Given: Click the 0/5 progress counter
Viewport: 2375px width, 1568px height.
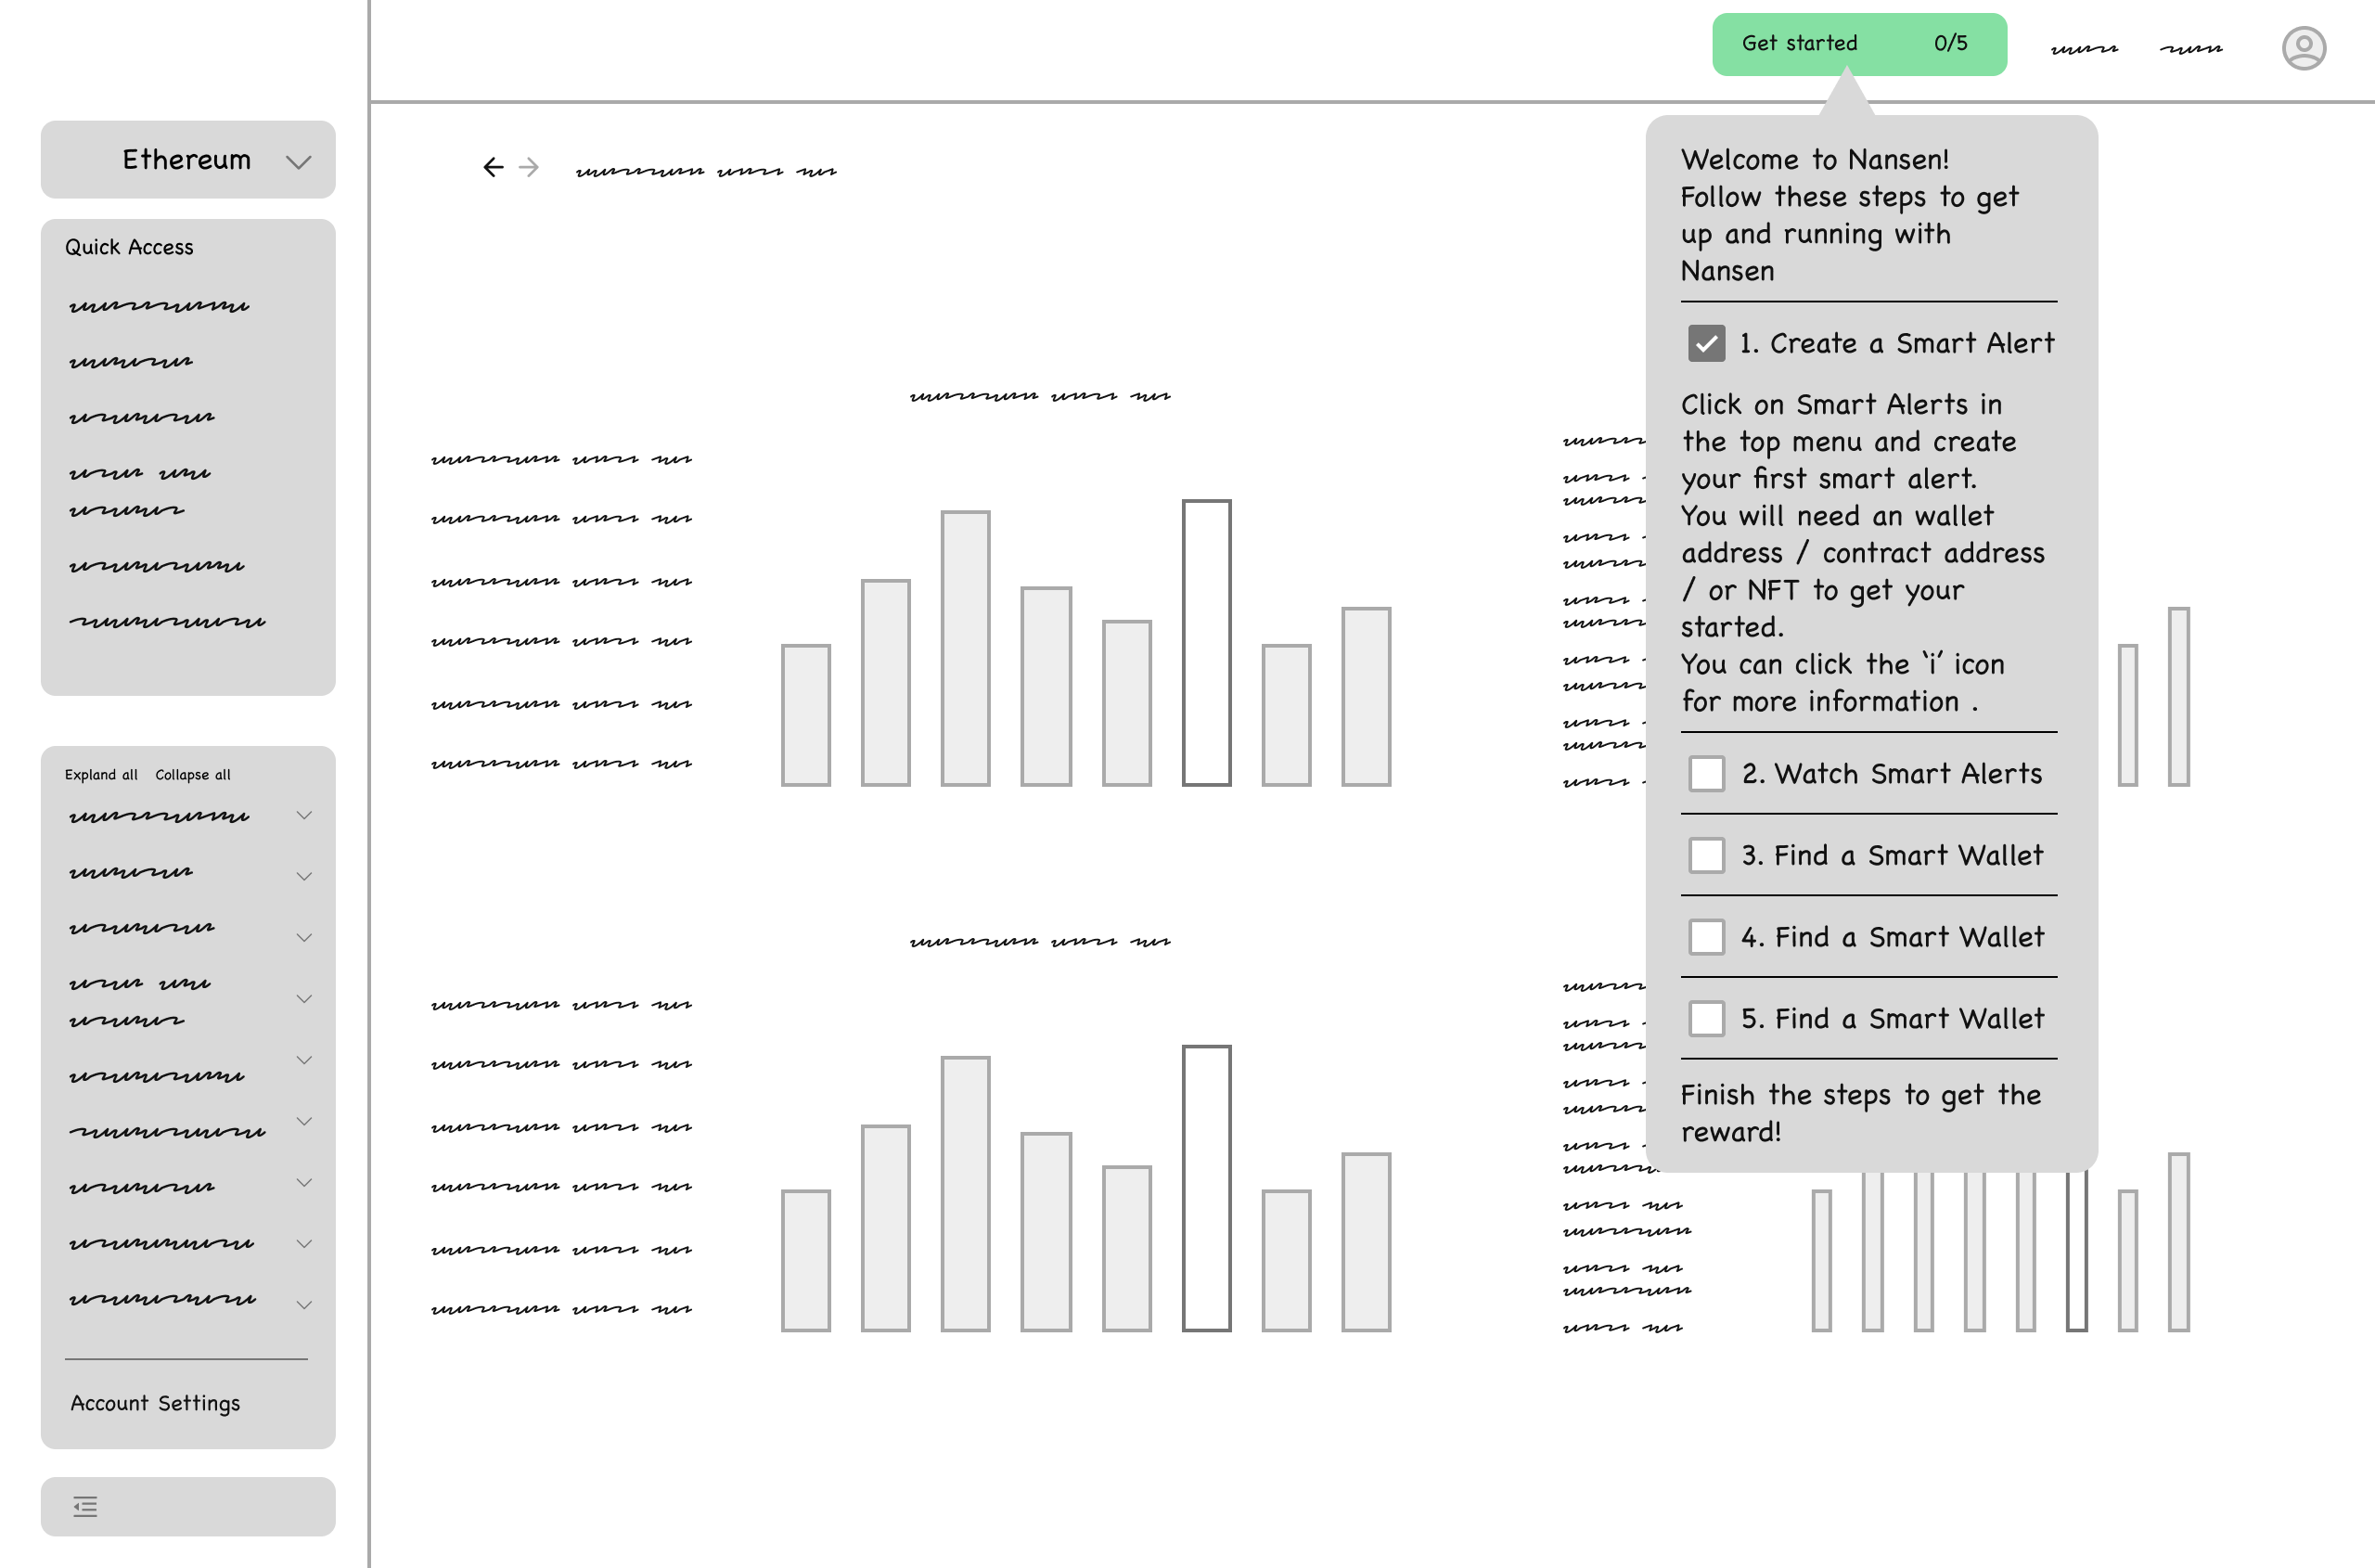Looking at the screenshot, I should click(x=1950, y=43).
